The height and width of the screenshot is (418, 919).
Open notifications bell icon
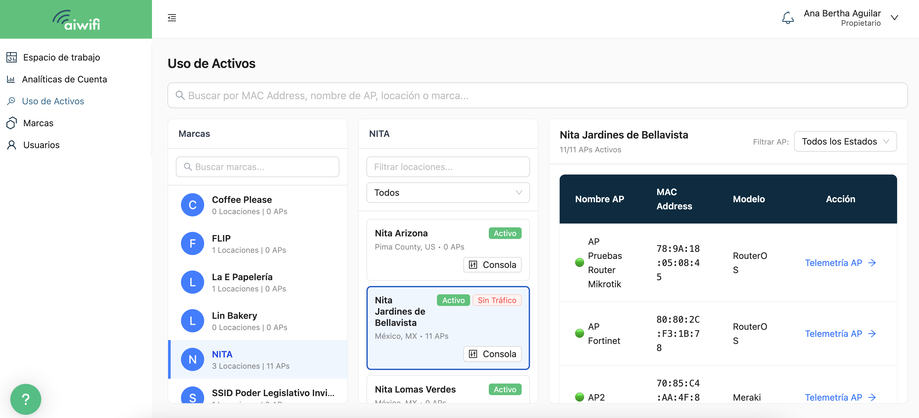(788, 18)
